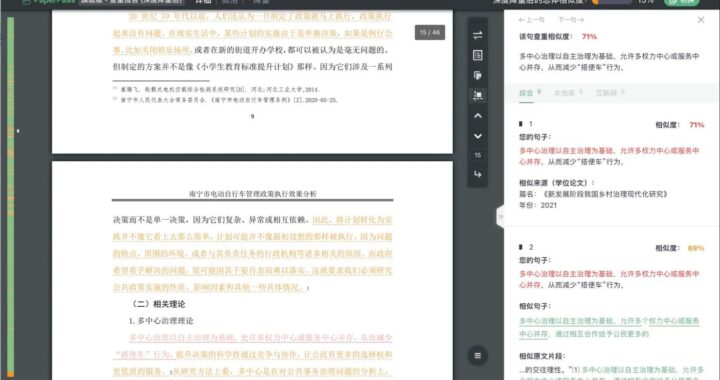Click the footnote mentioning 河北工业大学, 2014
720x380 pixels.
(216, 89)
